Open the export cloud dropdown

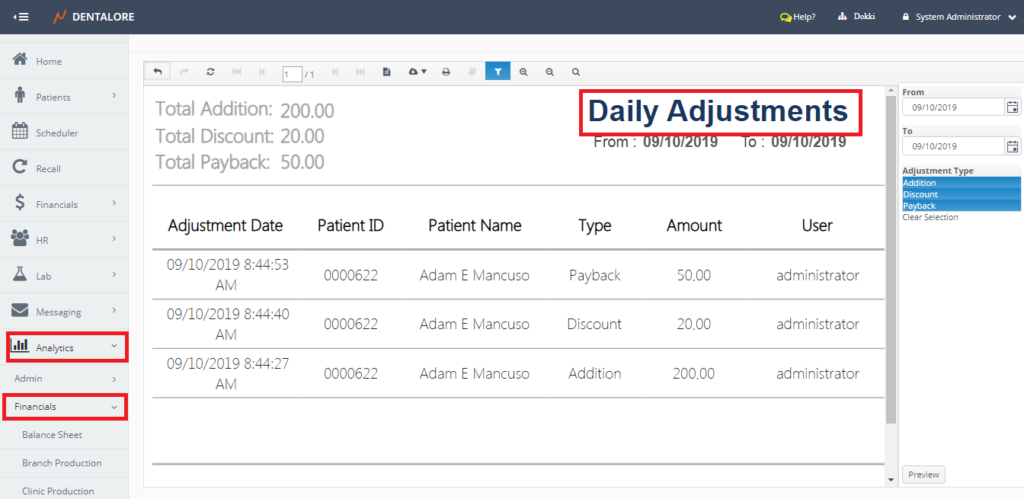(417, 72)
